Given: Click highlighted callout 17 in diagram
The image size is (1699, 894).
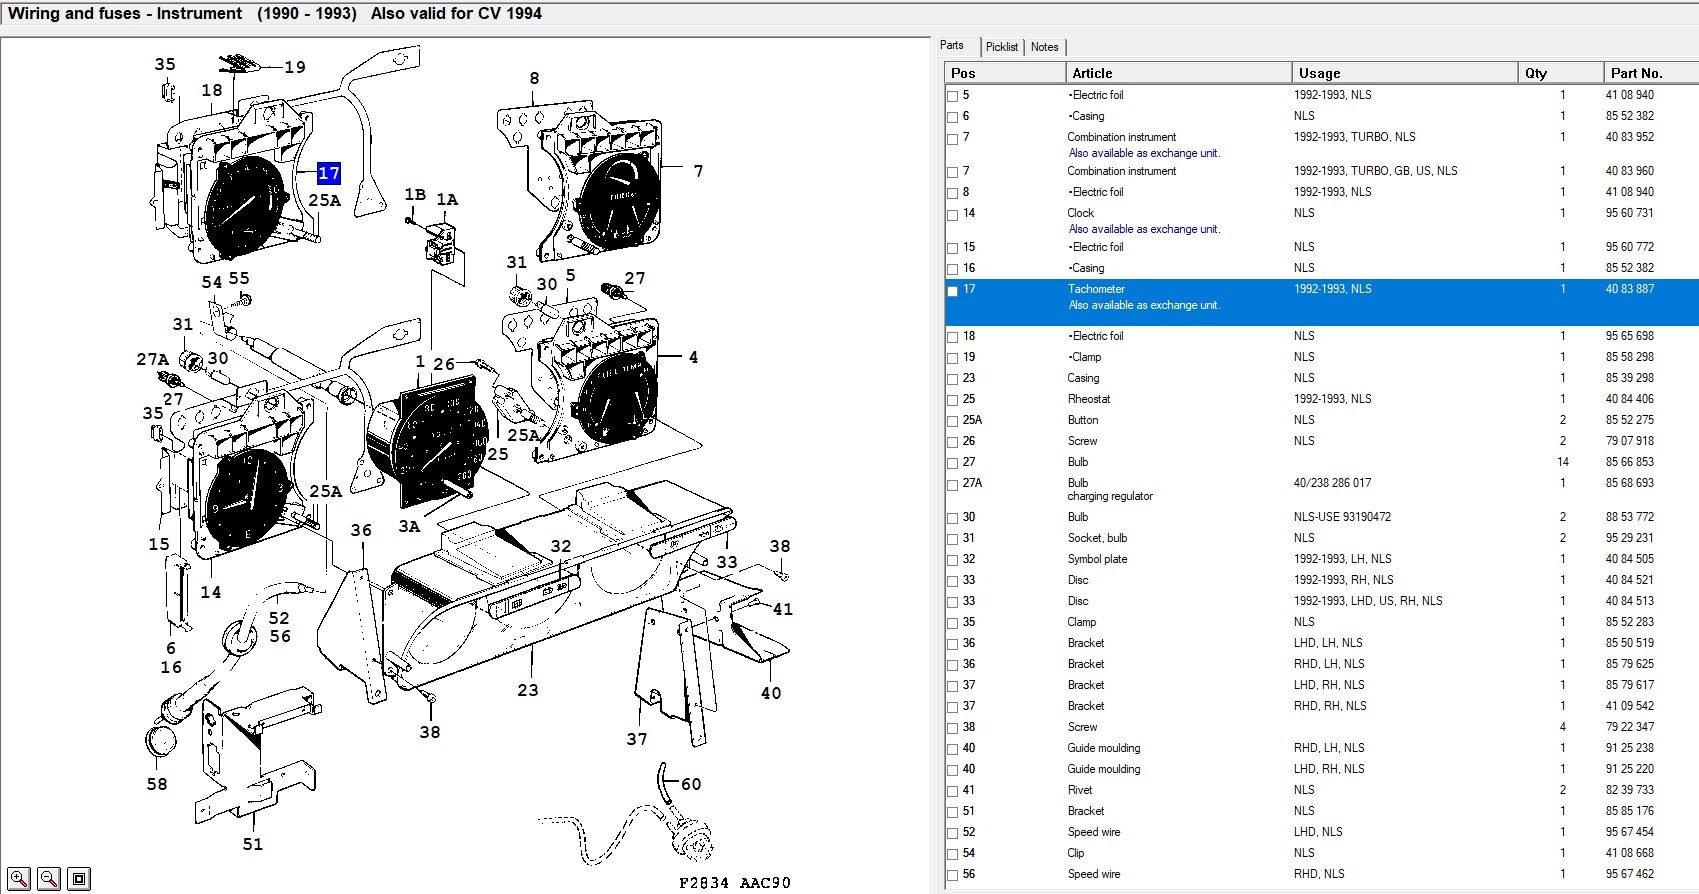Looking at the screenshot, I should click(x=329, y=173).
